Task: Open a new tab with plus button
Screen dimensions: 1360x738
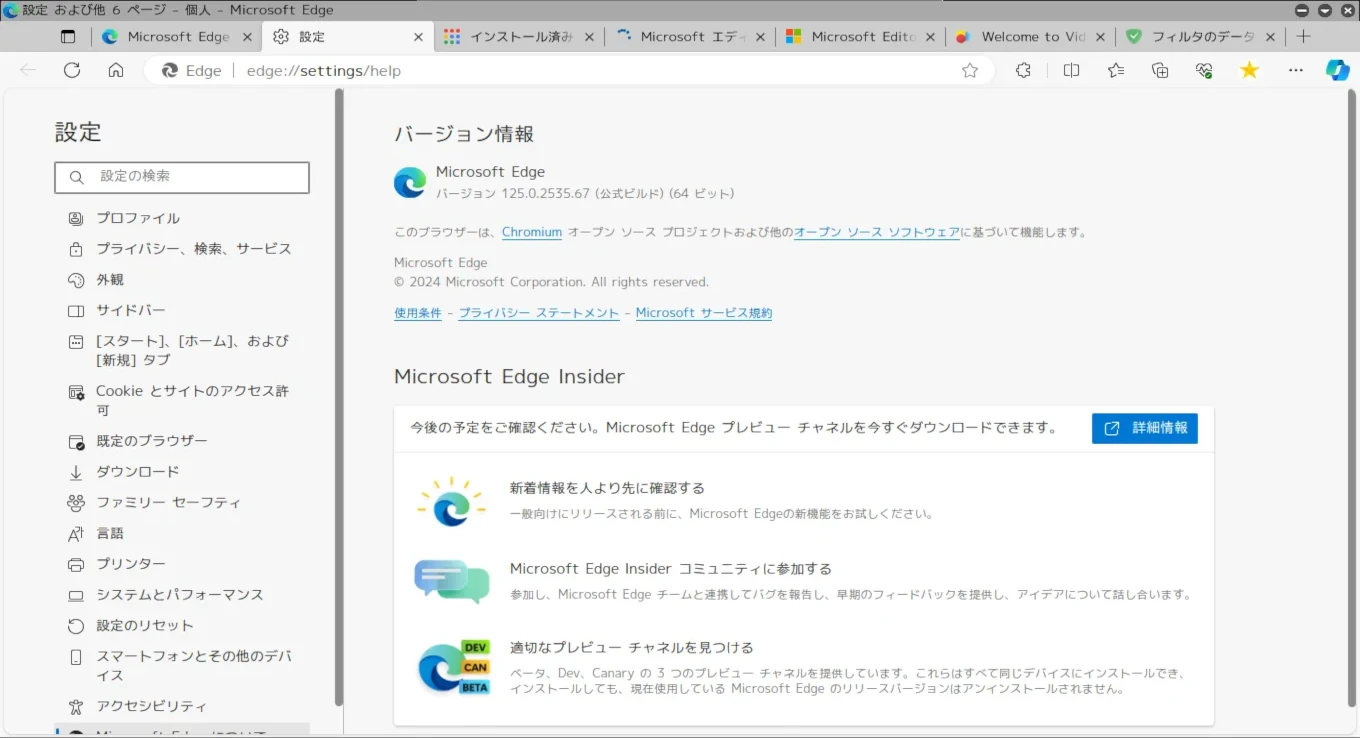Action: 1303,37
